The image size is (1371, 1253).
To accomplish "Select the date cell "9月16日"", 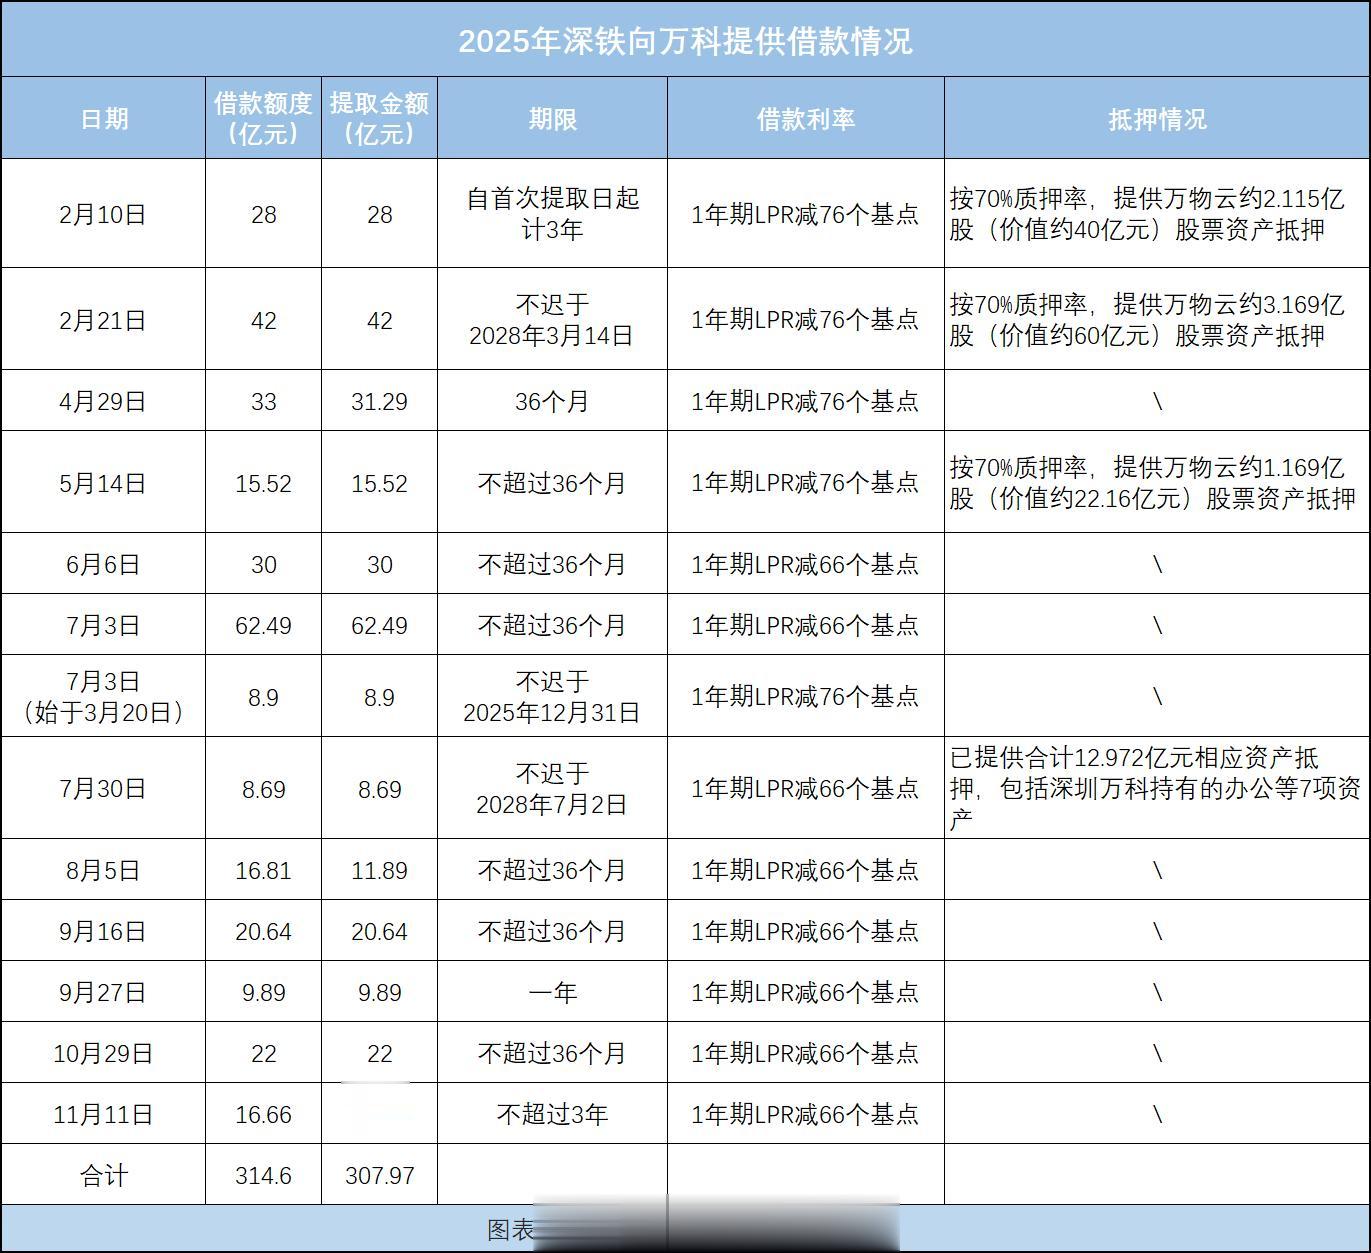I will (x=103, y=931).
